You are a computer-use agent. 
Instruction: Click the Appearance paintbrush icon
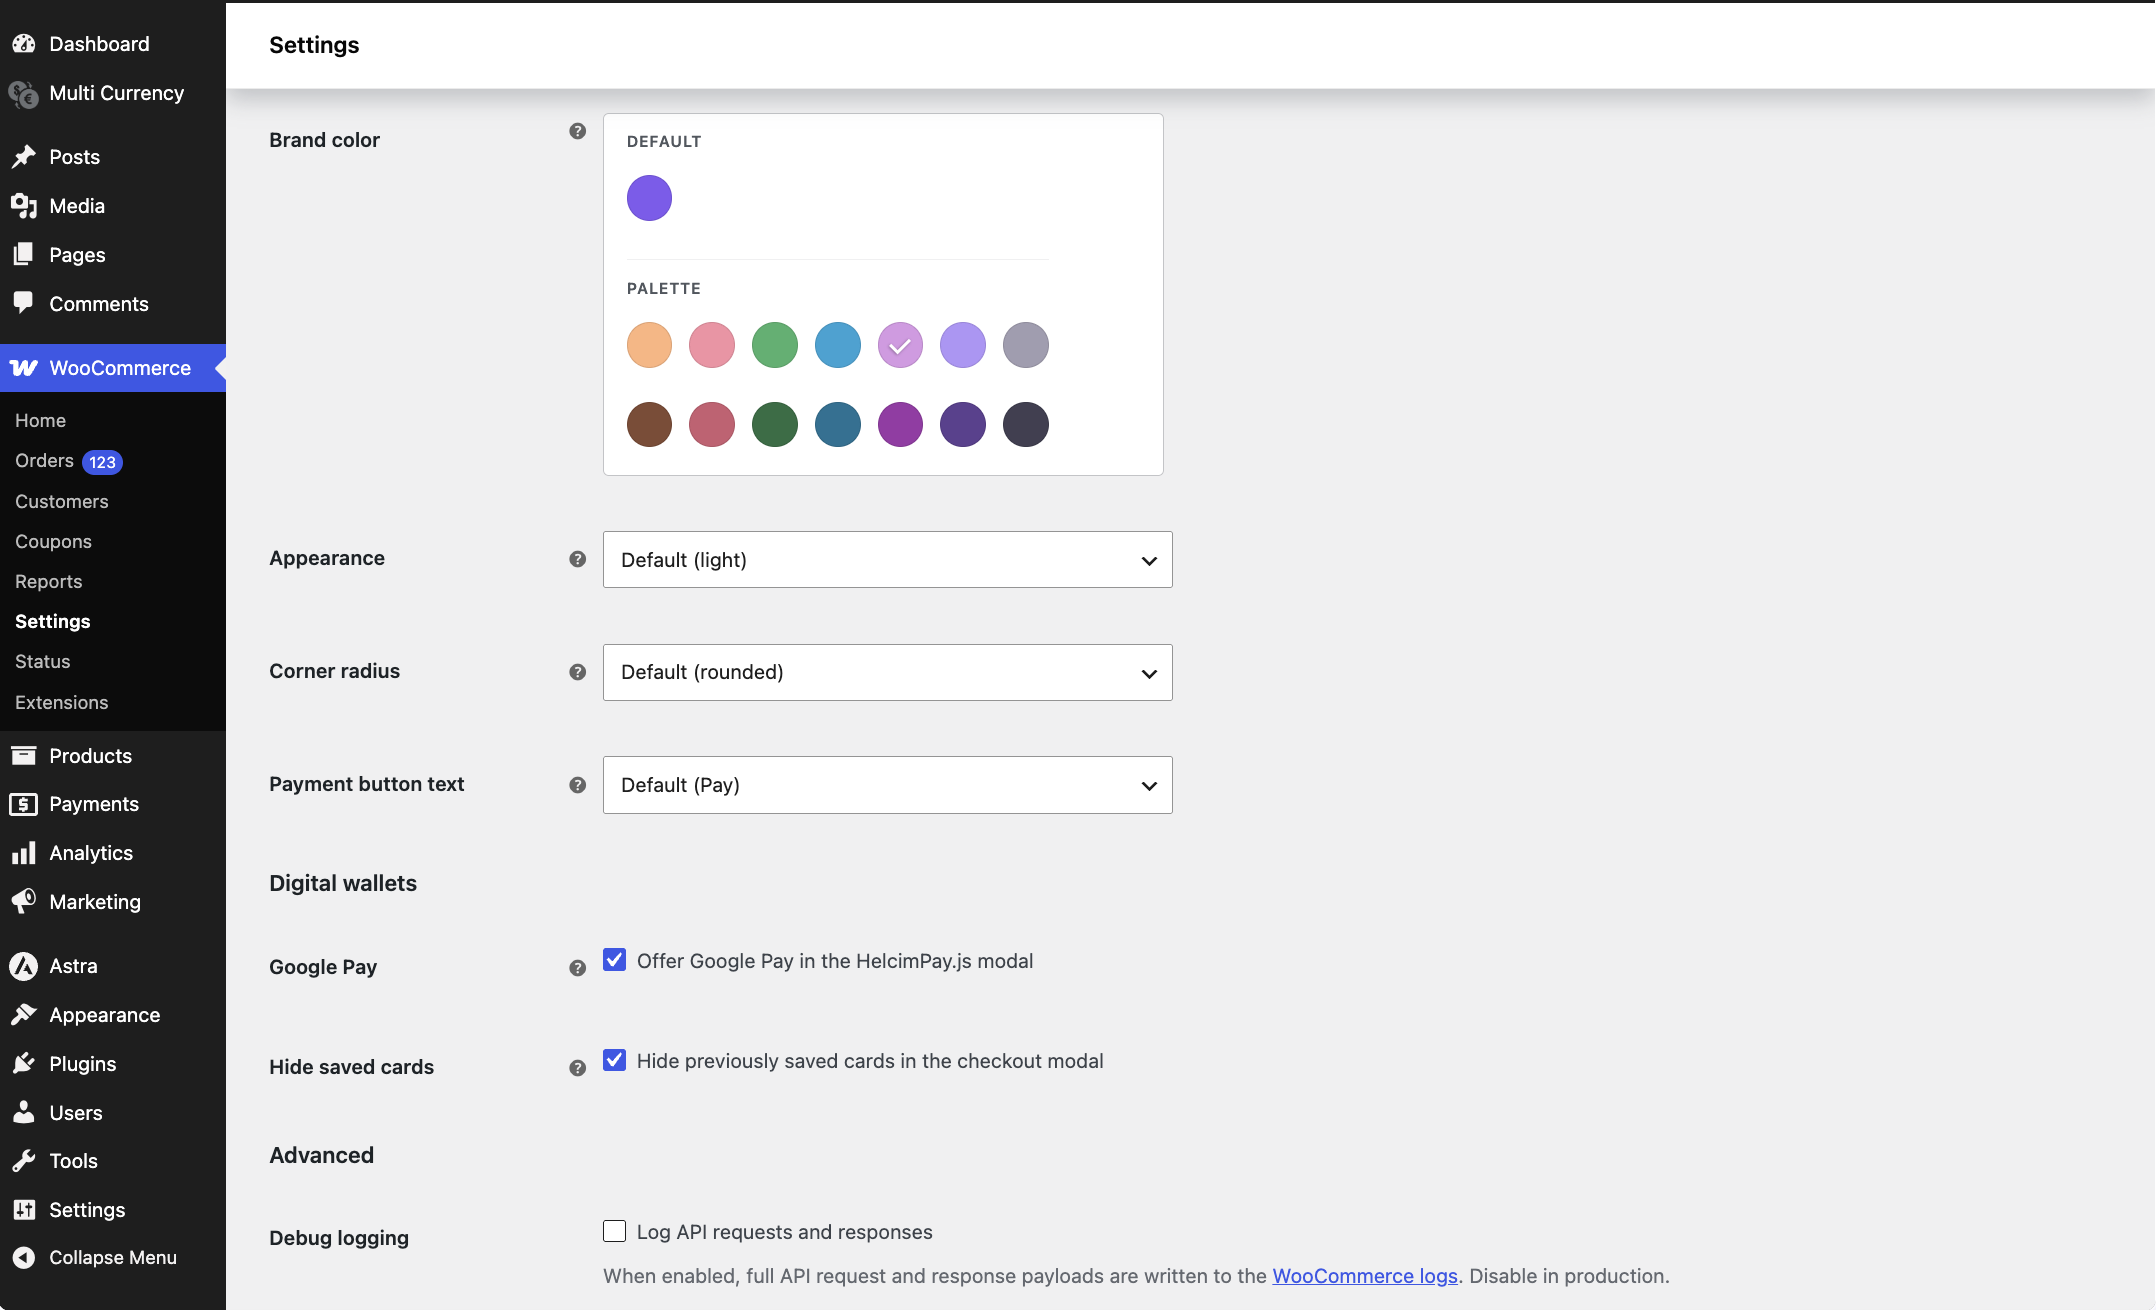coord(23,1015)
